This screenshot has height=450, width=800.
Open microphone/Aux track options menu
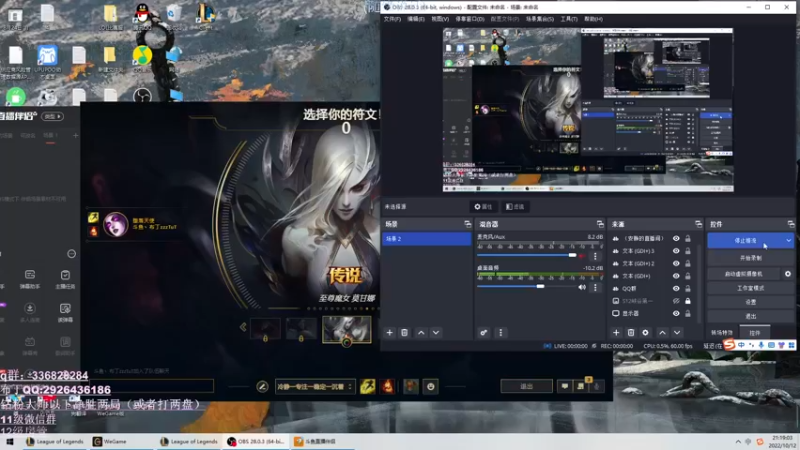point(595,256)
